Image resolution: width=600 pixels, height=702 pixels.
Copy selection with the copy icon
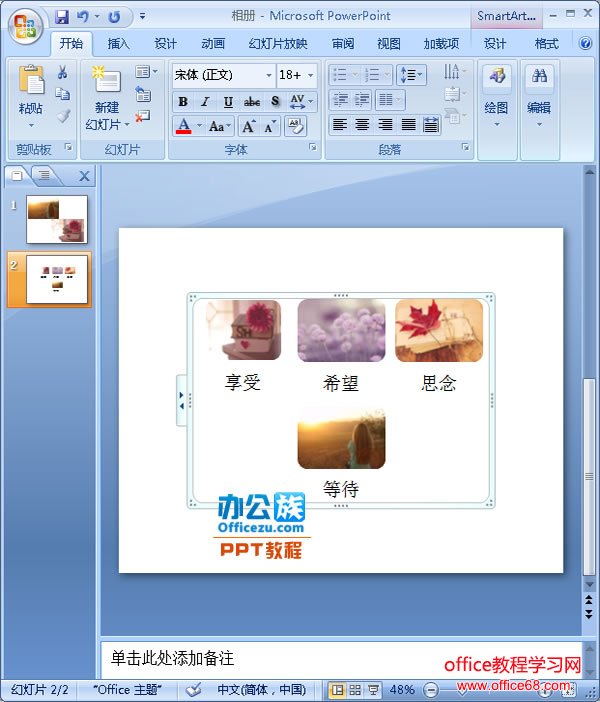click(62, 94)
